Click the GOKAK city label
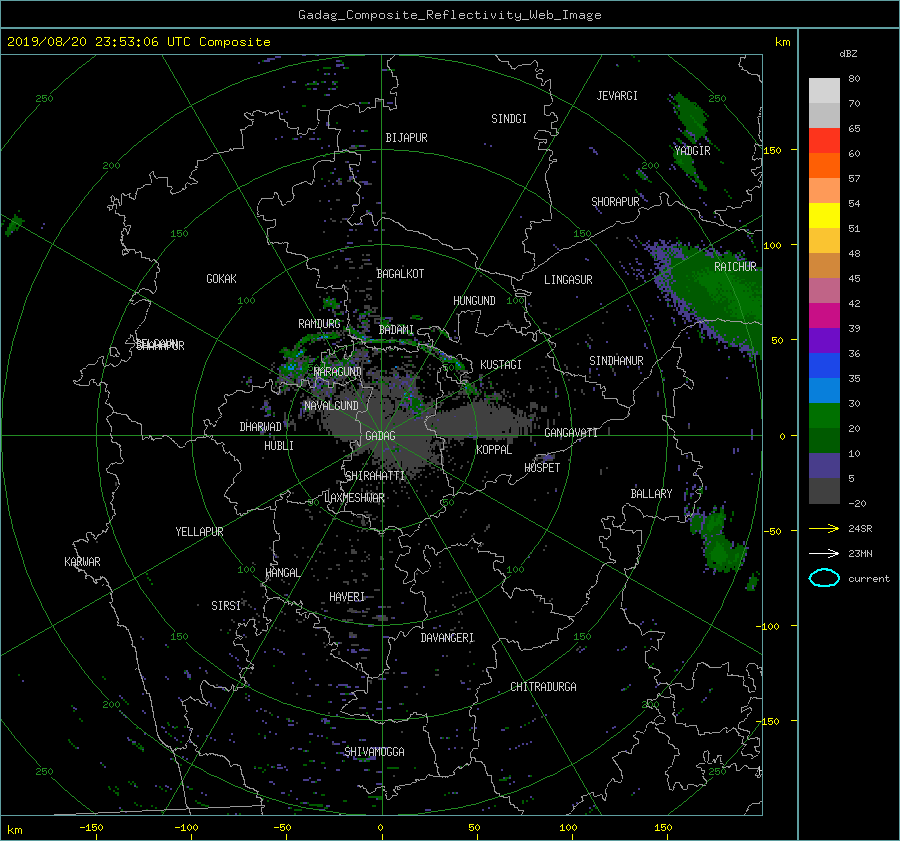Image resolution: width=900 pixels, height=841 pixels. [x=222, y=279]
